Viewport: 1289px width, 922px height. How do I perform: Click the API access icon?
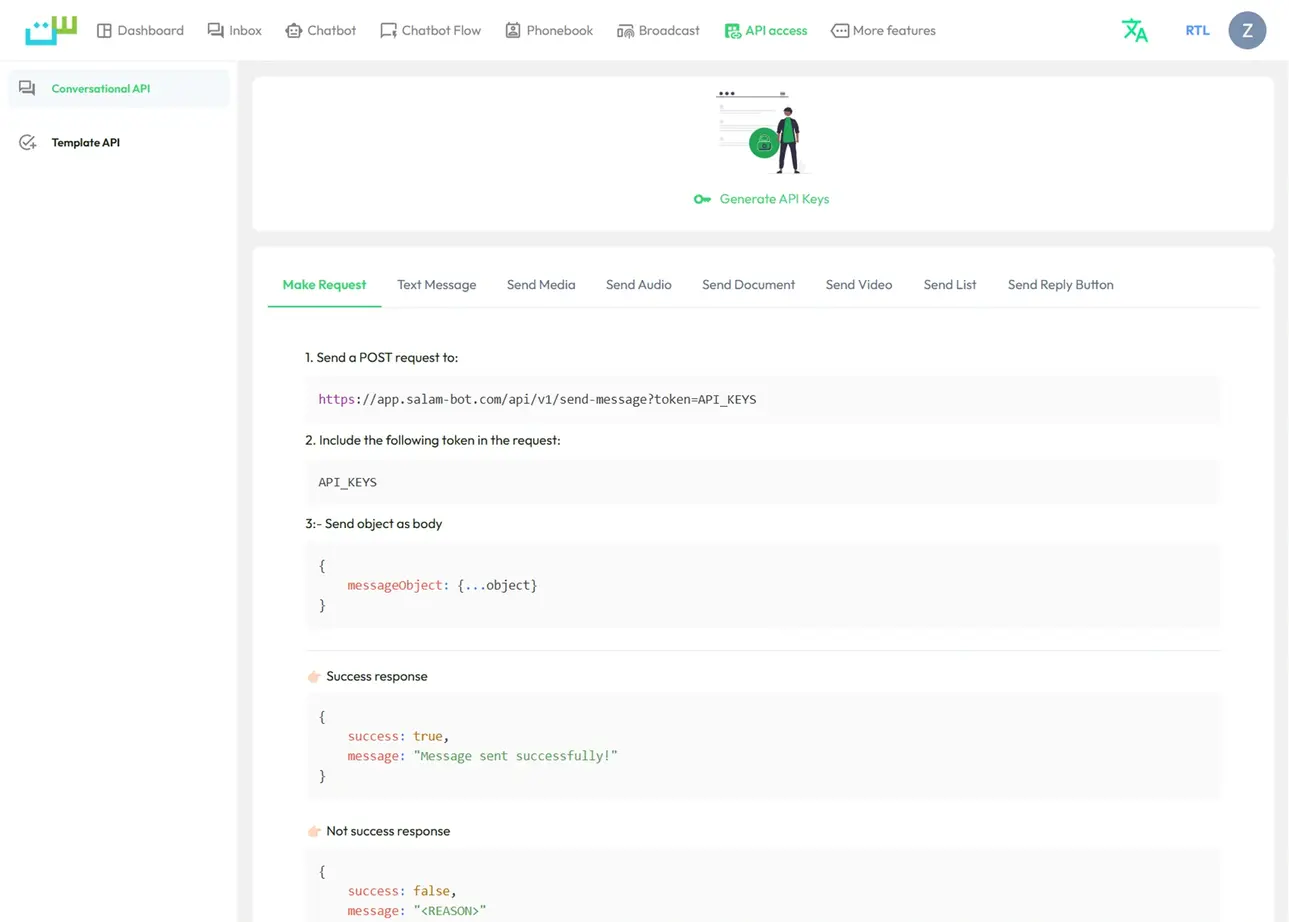pos(732,31)
